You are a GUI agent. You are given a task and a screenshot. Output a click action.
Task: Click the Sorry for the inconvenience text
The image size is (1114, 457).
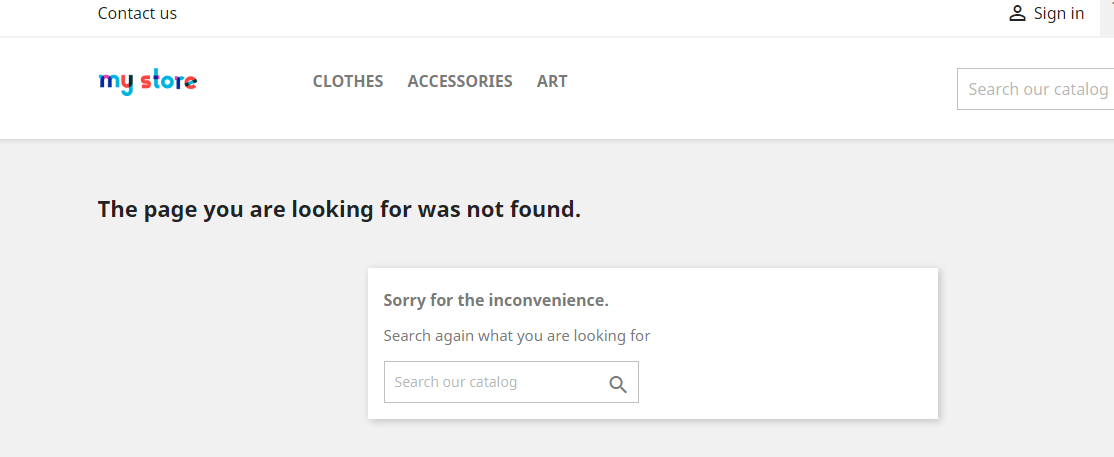496,300
